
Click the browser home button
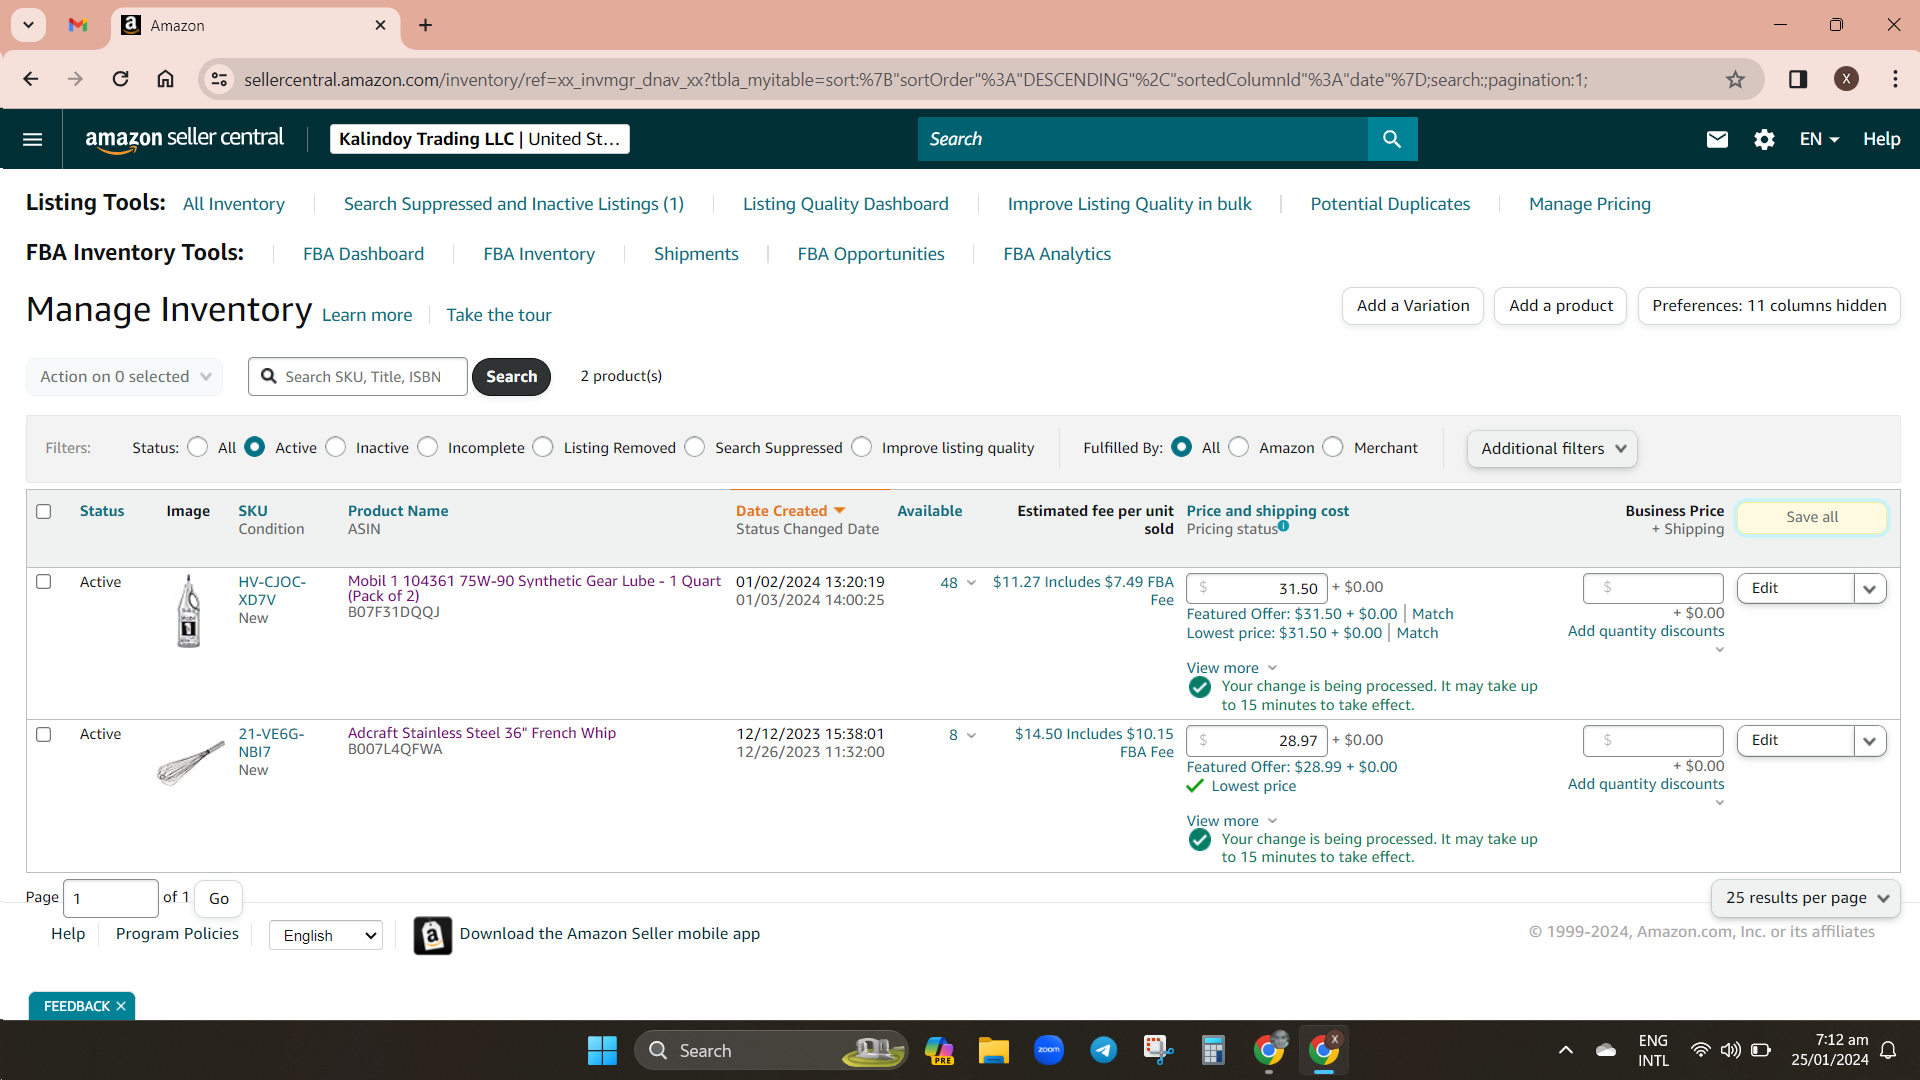pos(165,79)
